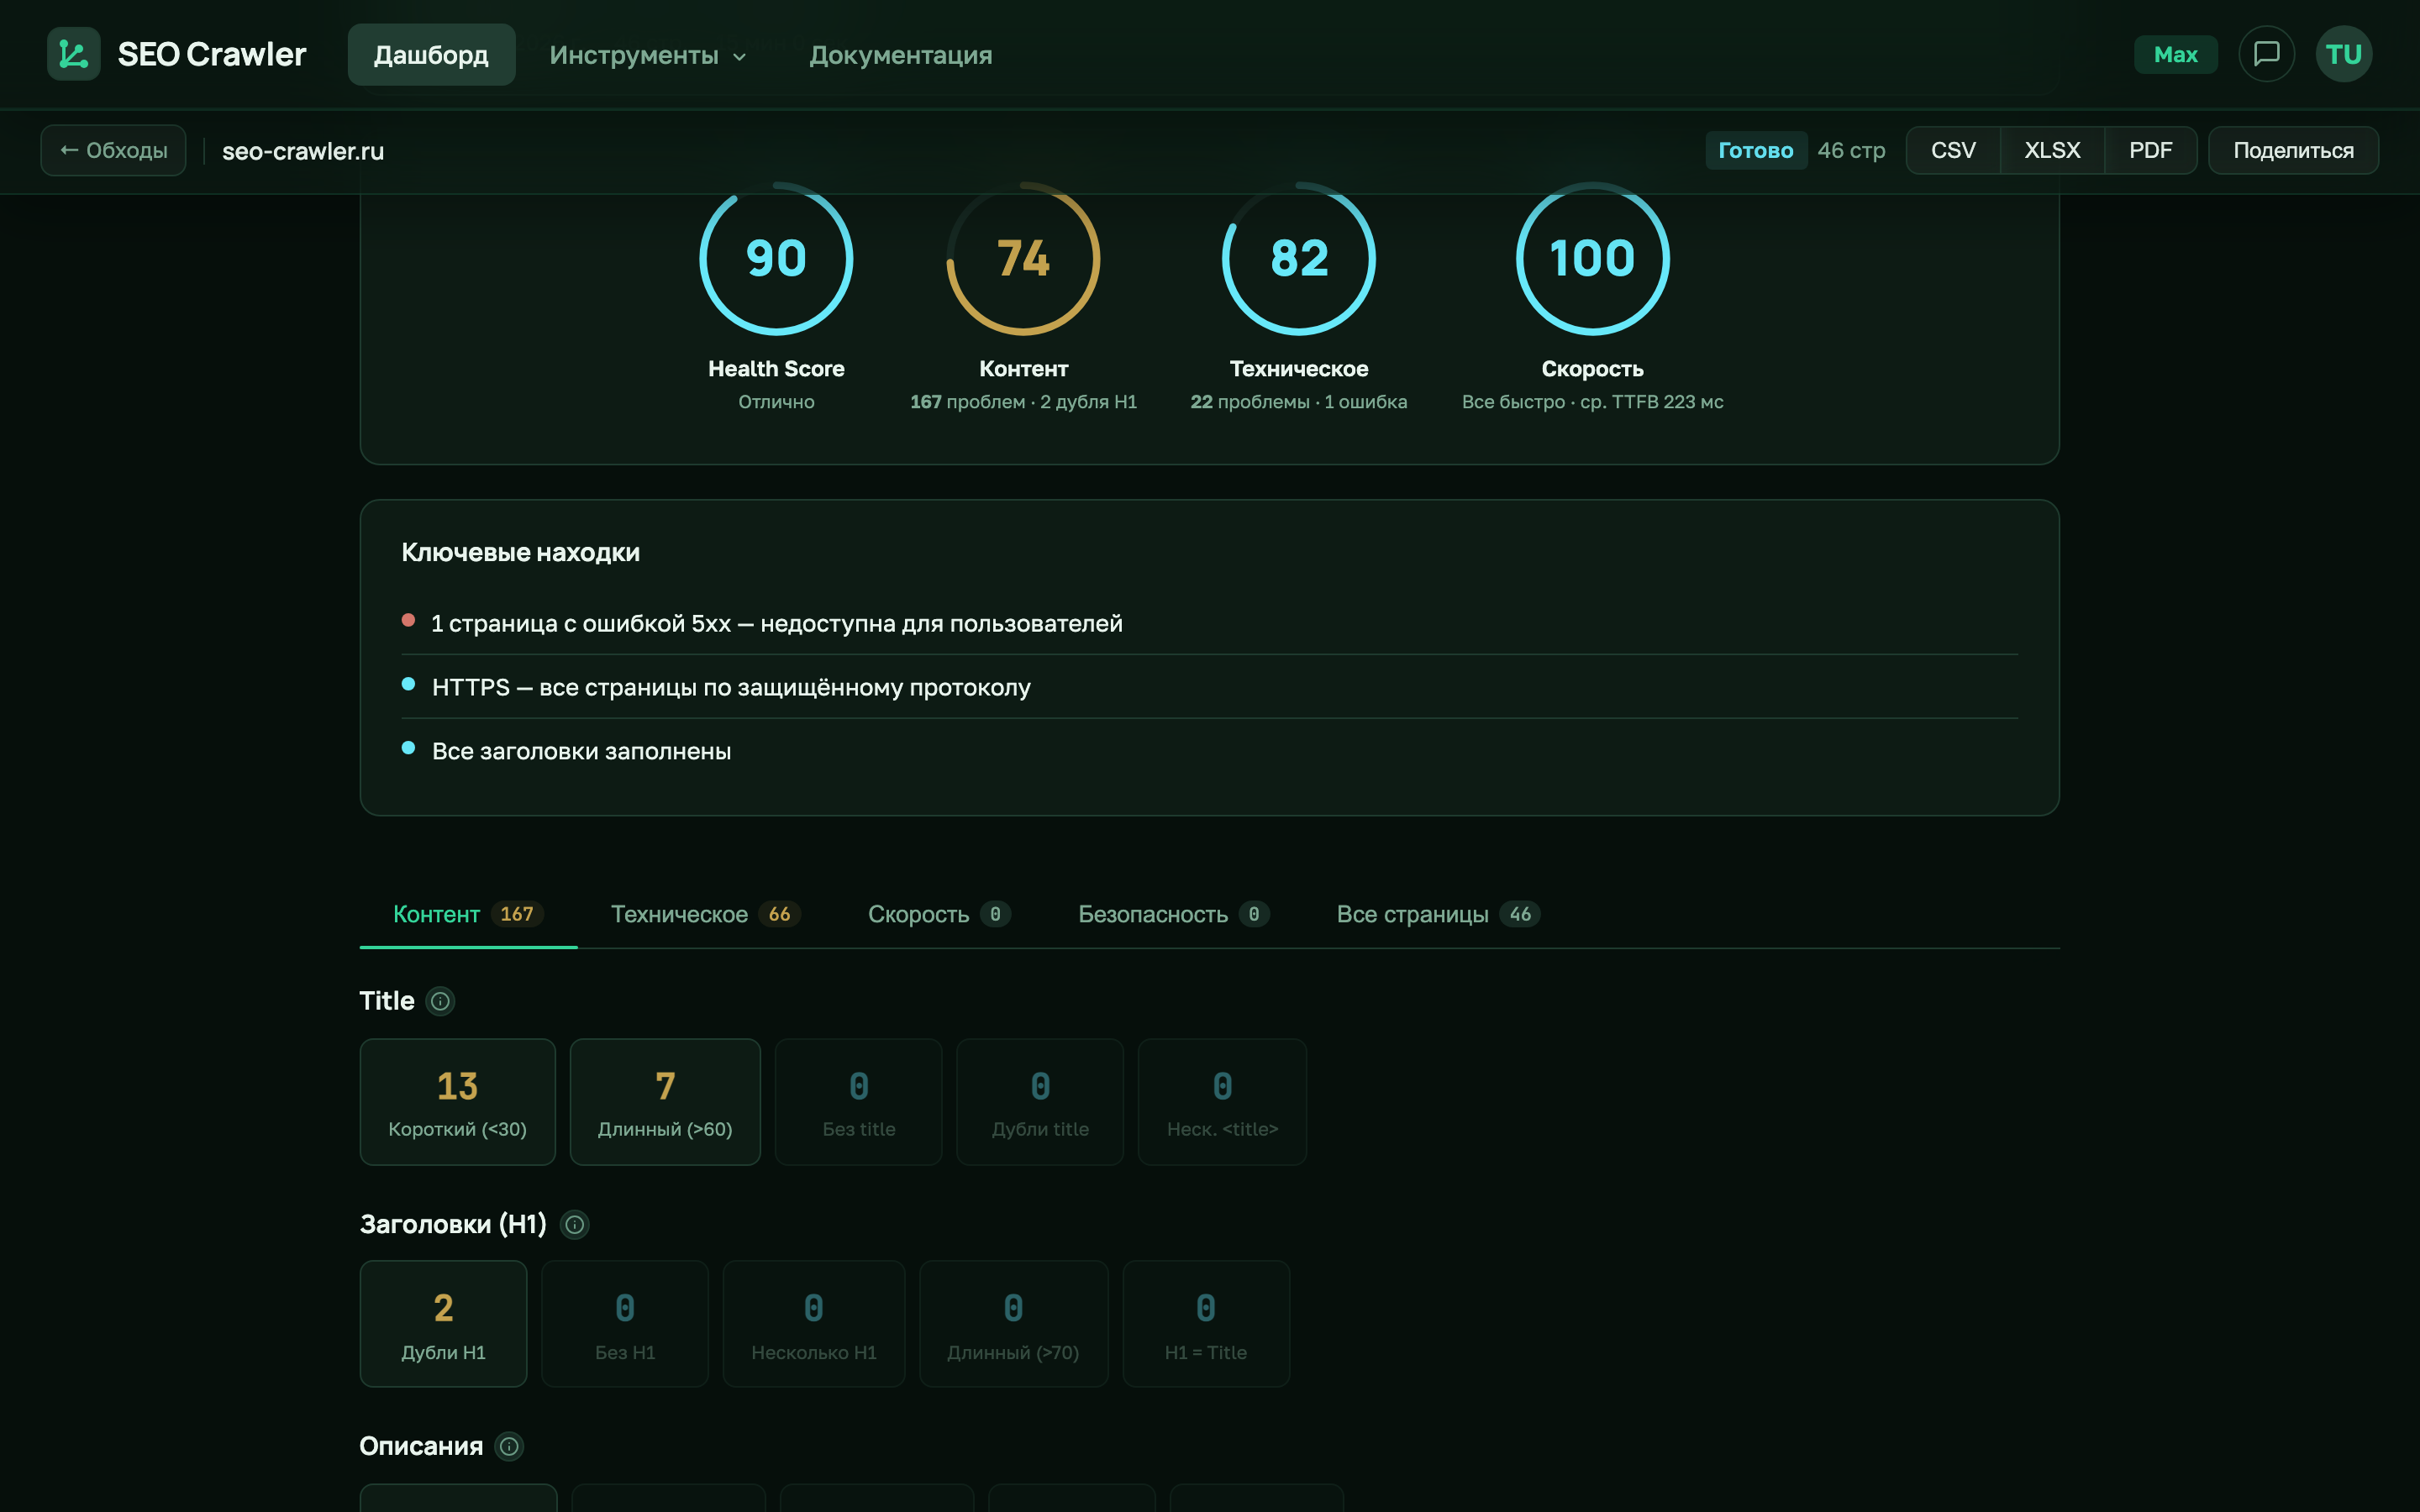Click the HTTPS protocol finding row
Image resolution: width=2420 pixels, height=1512 pixels.
[x=1210, y=687]
